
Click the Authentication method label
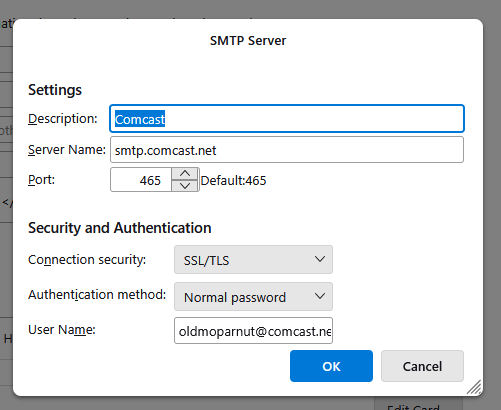pyautogui.click(x=97, y=295)
